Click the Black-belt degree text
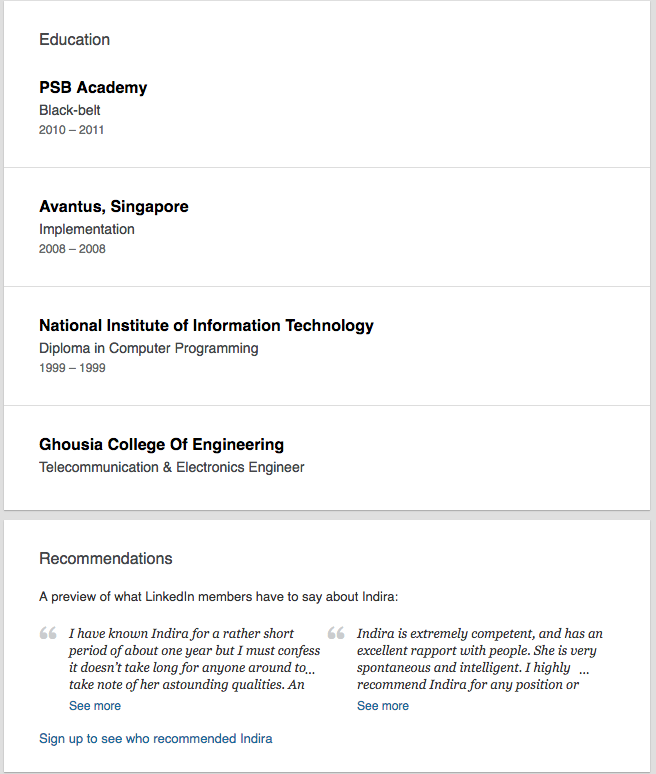Screen dimensions: 656x774 (70, 111)
